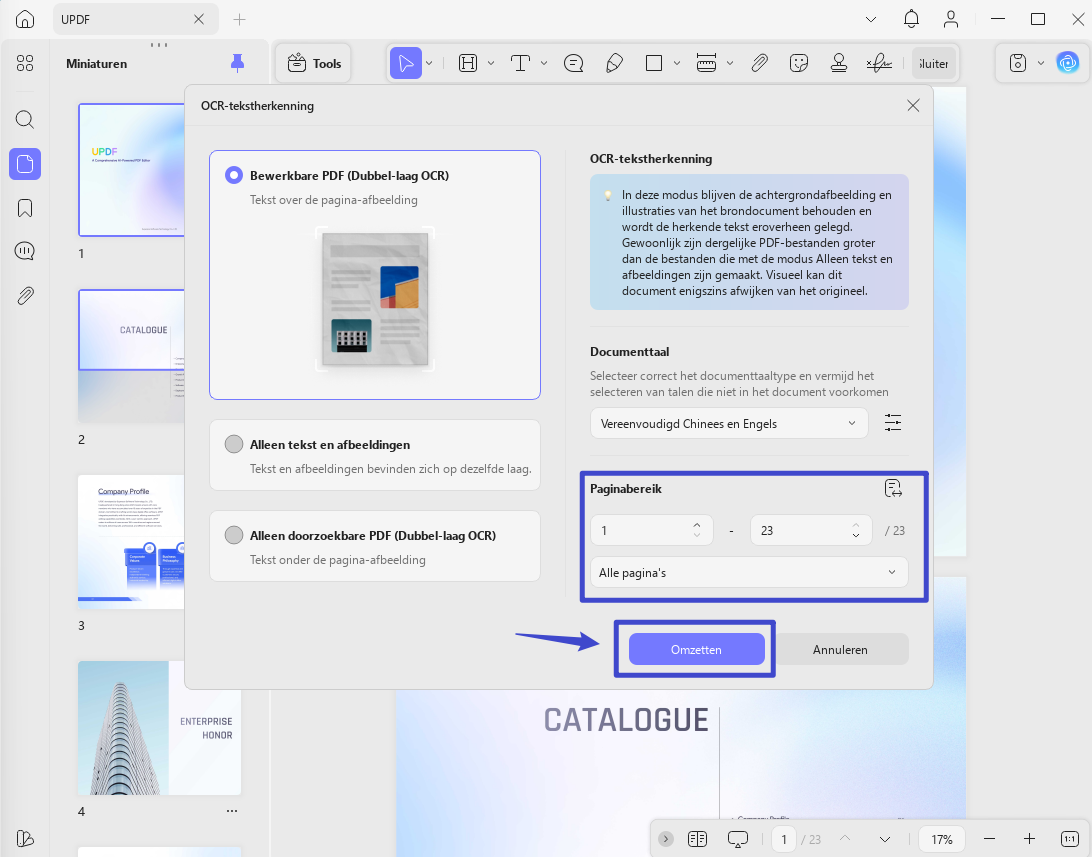Open more options for page 4 thumbnail
Image resolution: width=1092 pixels, height=857 pixels.
[232, 811]
